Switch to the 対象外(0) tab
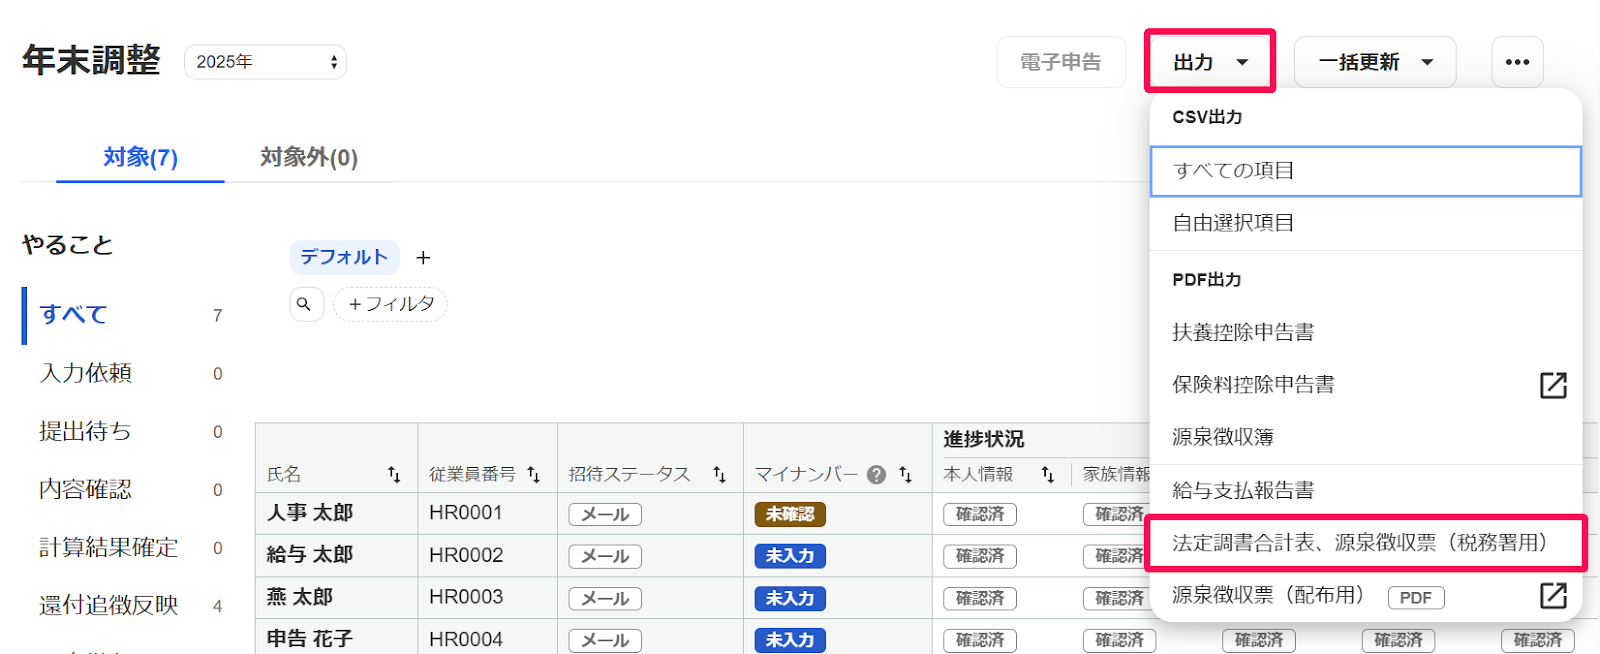This screenshot has height=654, width=1600. [309, 158]
